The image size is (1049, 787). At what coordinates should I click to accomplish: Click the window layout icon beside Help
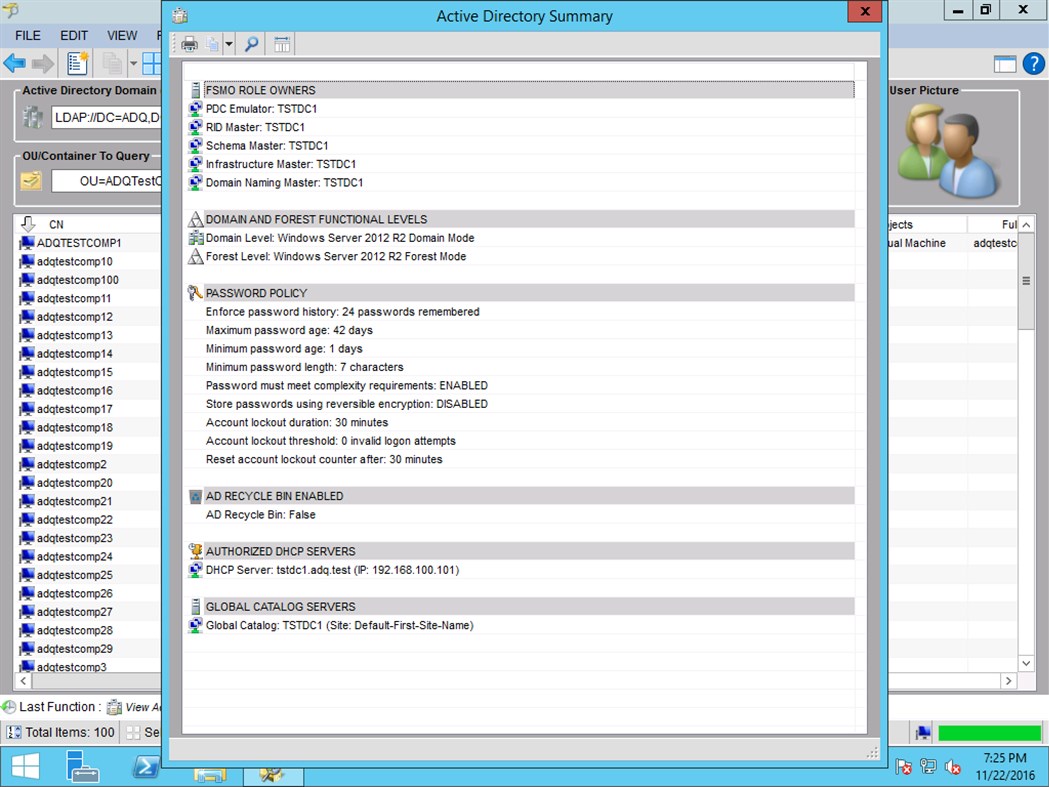(1005, 64)
